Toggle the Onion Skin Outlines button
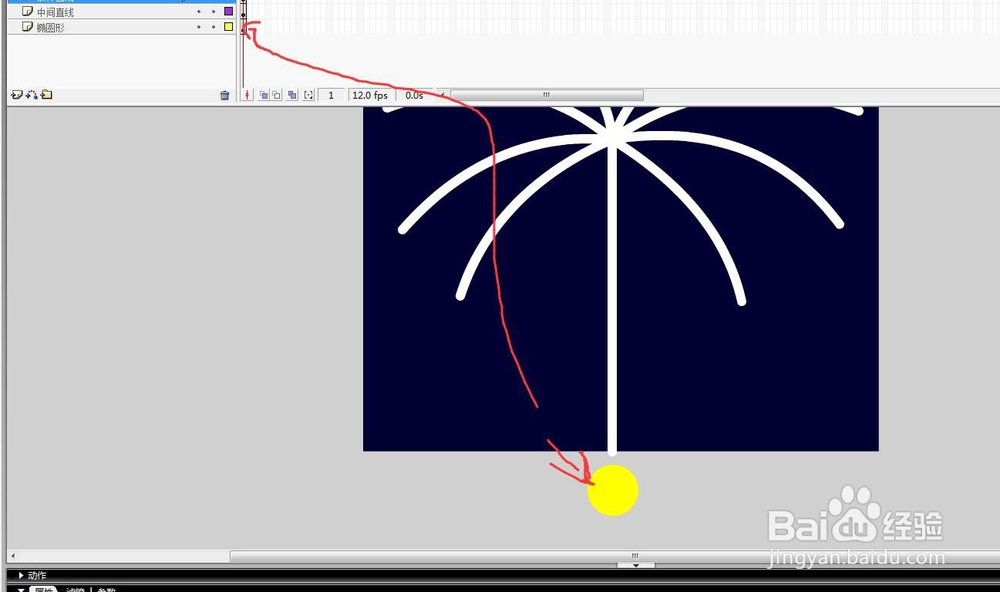Image resolution: width=1000 pixels, height=592 pixels. [x=276, y=95]
